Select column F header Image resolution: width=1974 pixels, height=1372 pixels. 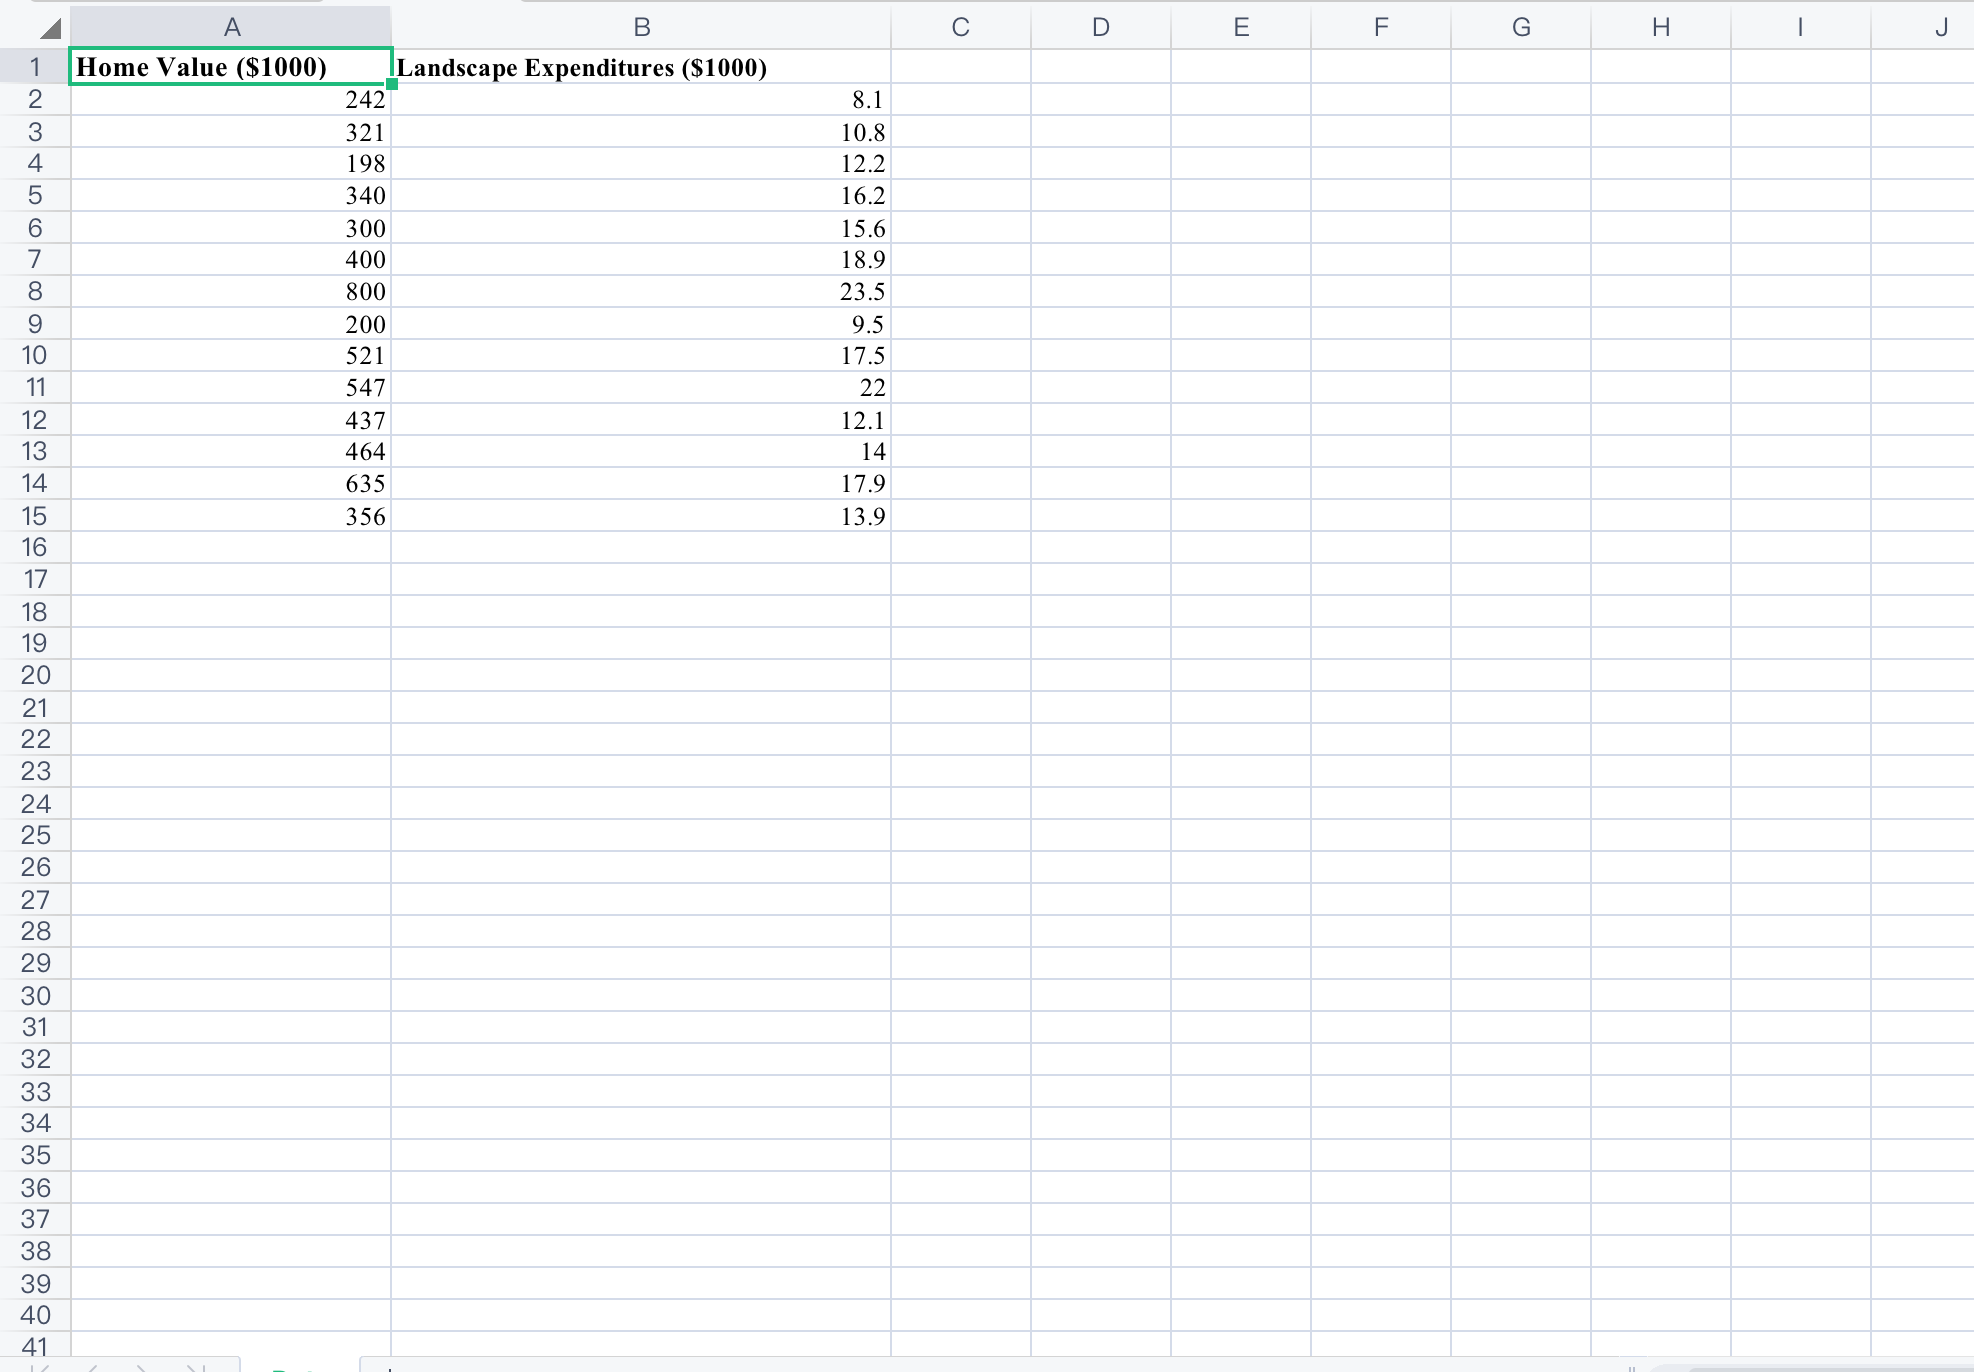tap(1380, 28)
